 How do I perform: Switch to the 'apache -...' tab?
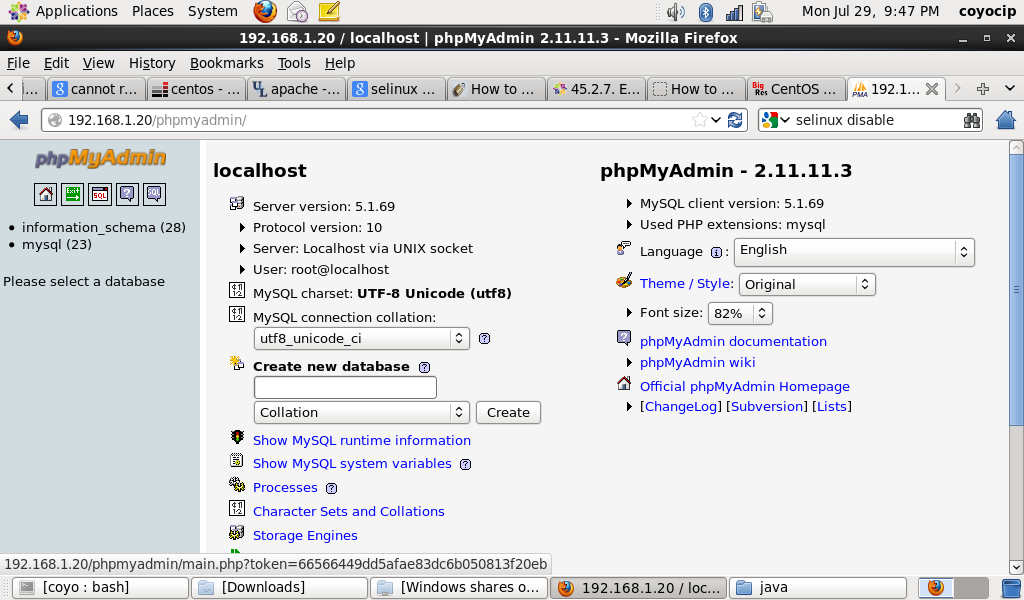click(296, 89)
